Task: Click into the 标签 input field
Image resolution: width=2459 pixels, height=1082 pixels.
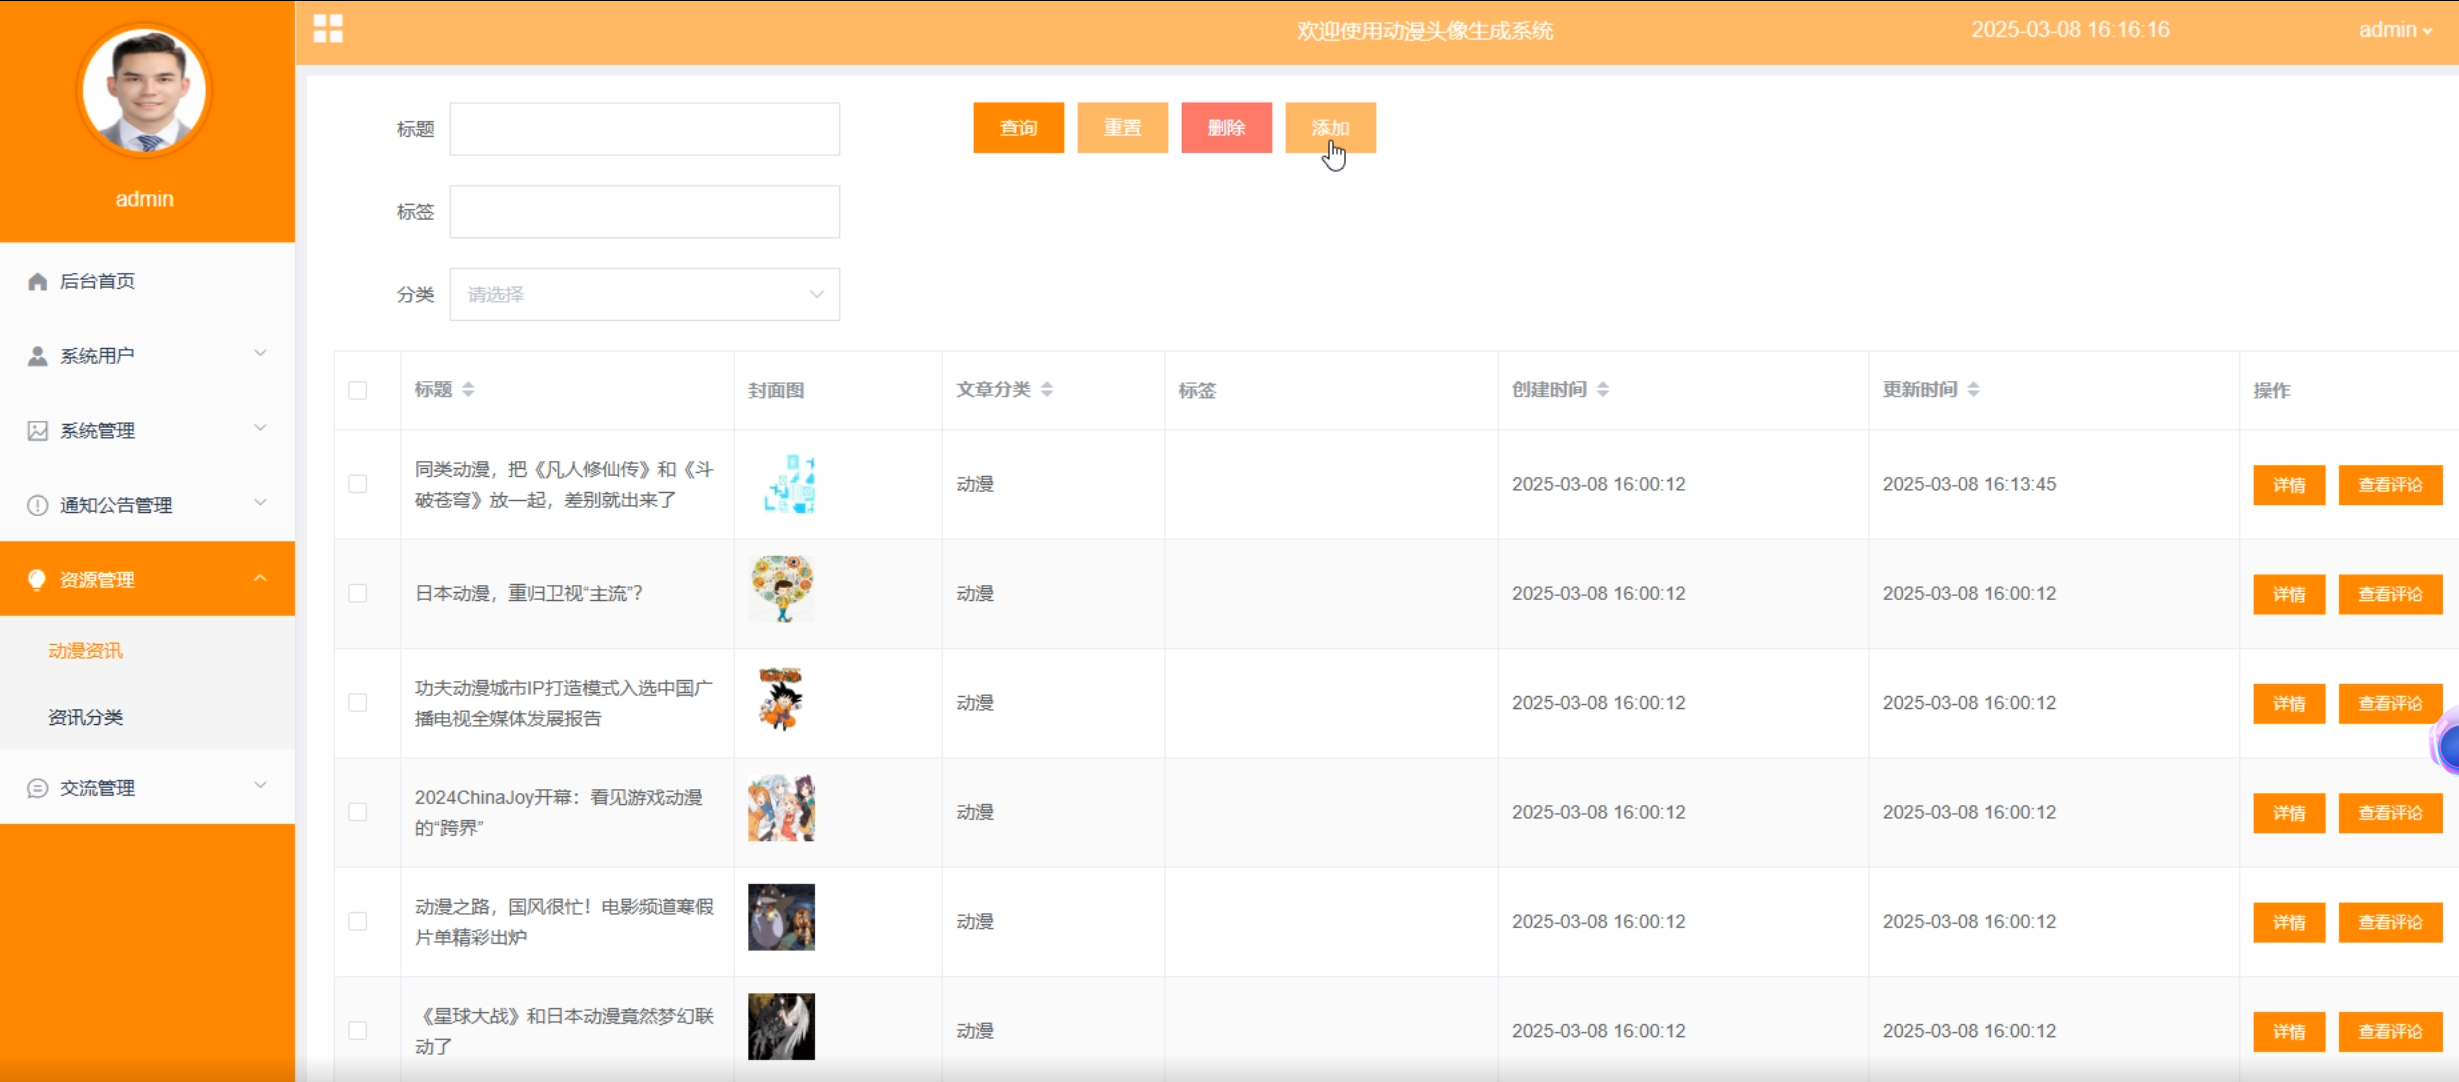Action: pyautogui.click(x=644, y=212)
